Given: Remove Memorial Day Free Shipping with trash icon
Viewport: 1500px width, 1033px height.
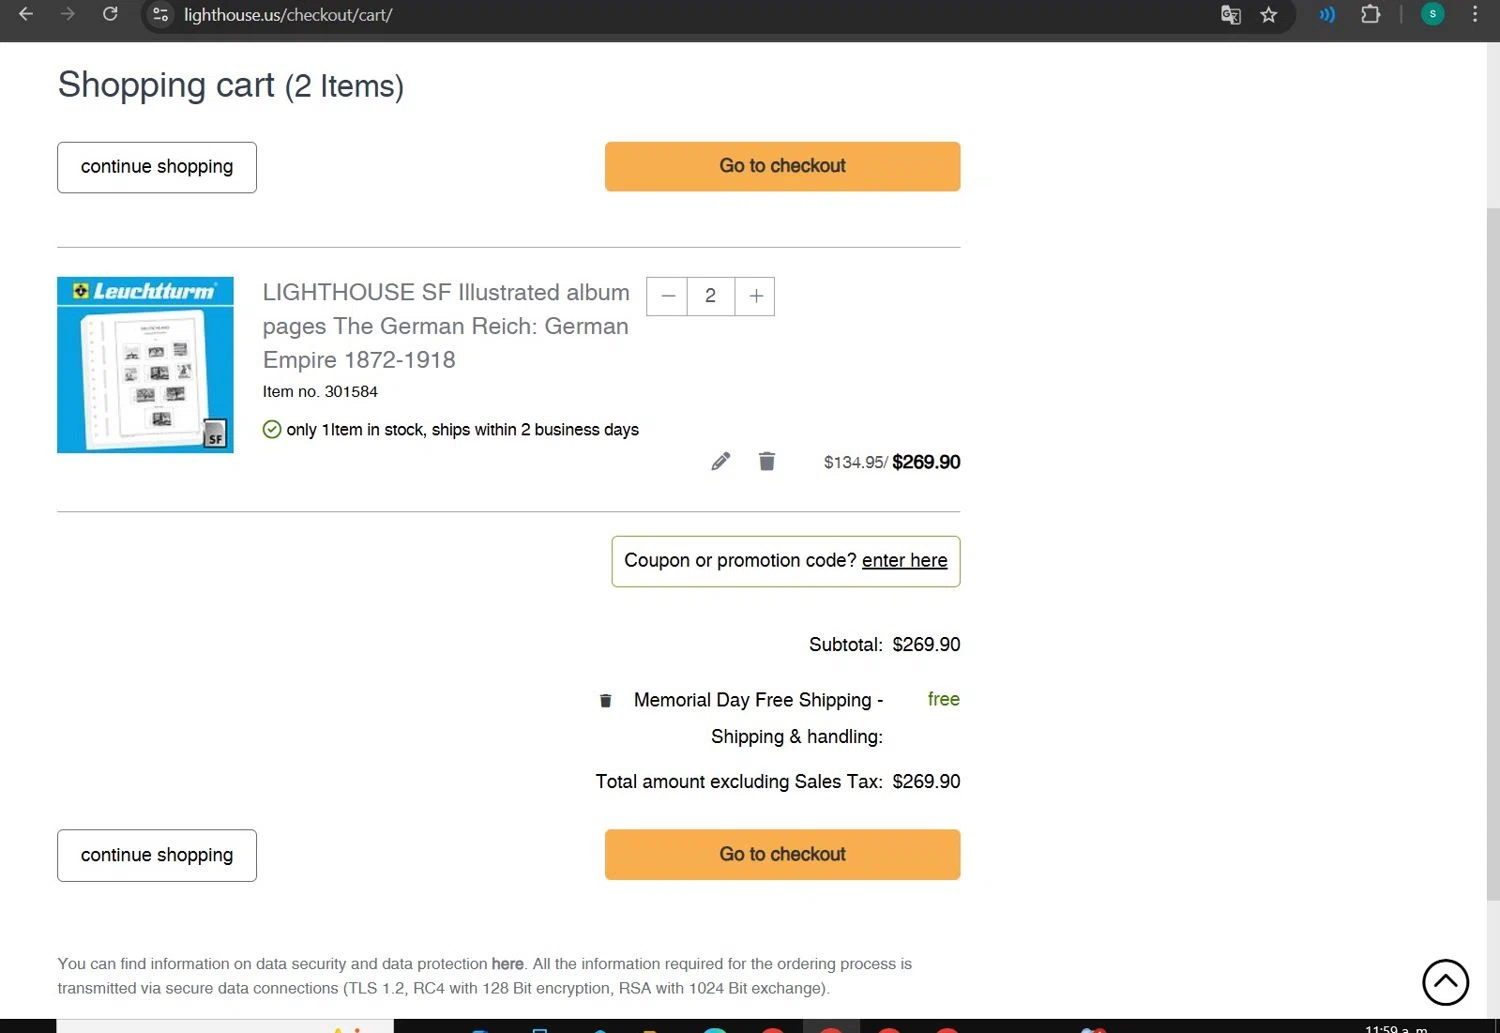Looking at the screenshot, I should coord(605,700).
